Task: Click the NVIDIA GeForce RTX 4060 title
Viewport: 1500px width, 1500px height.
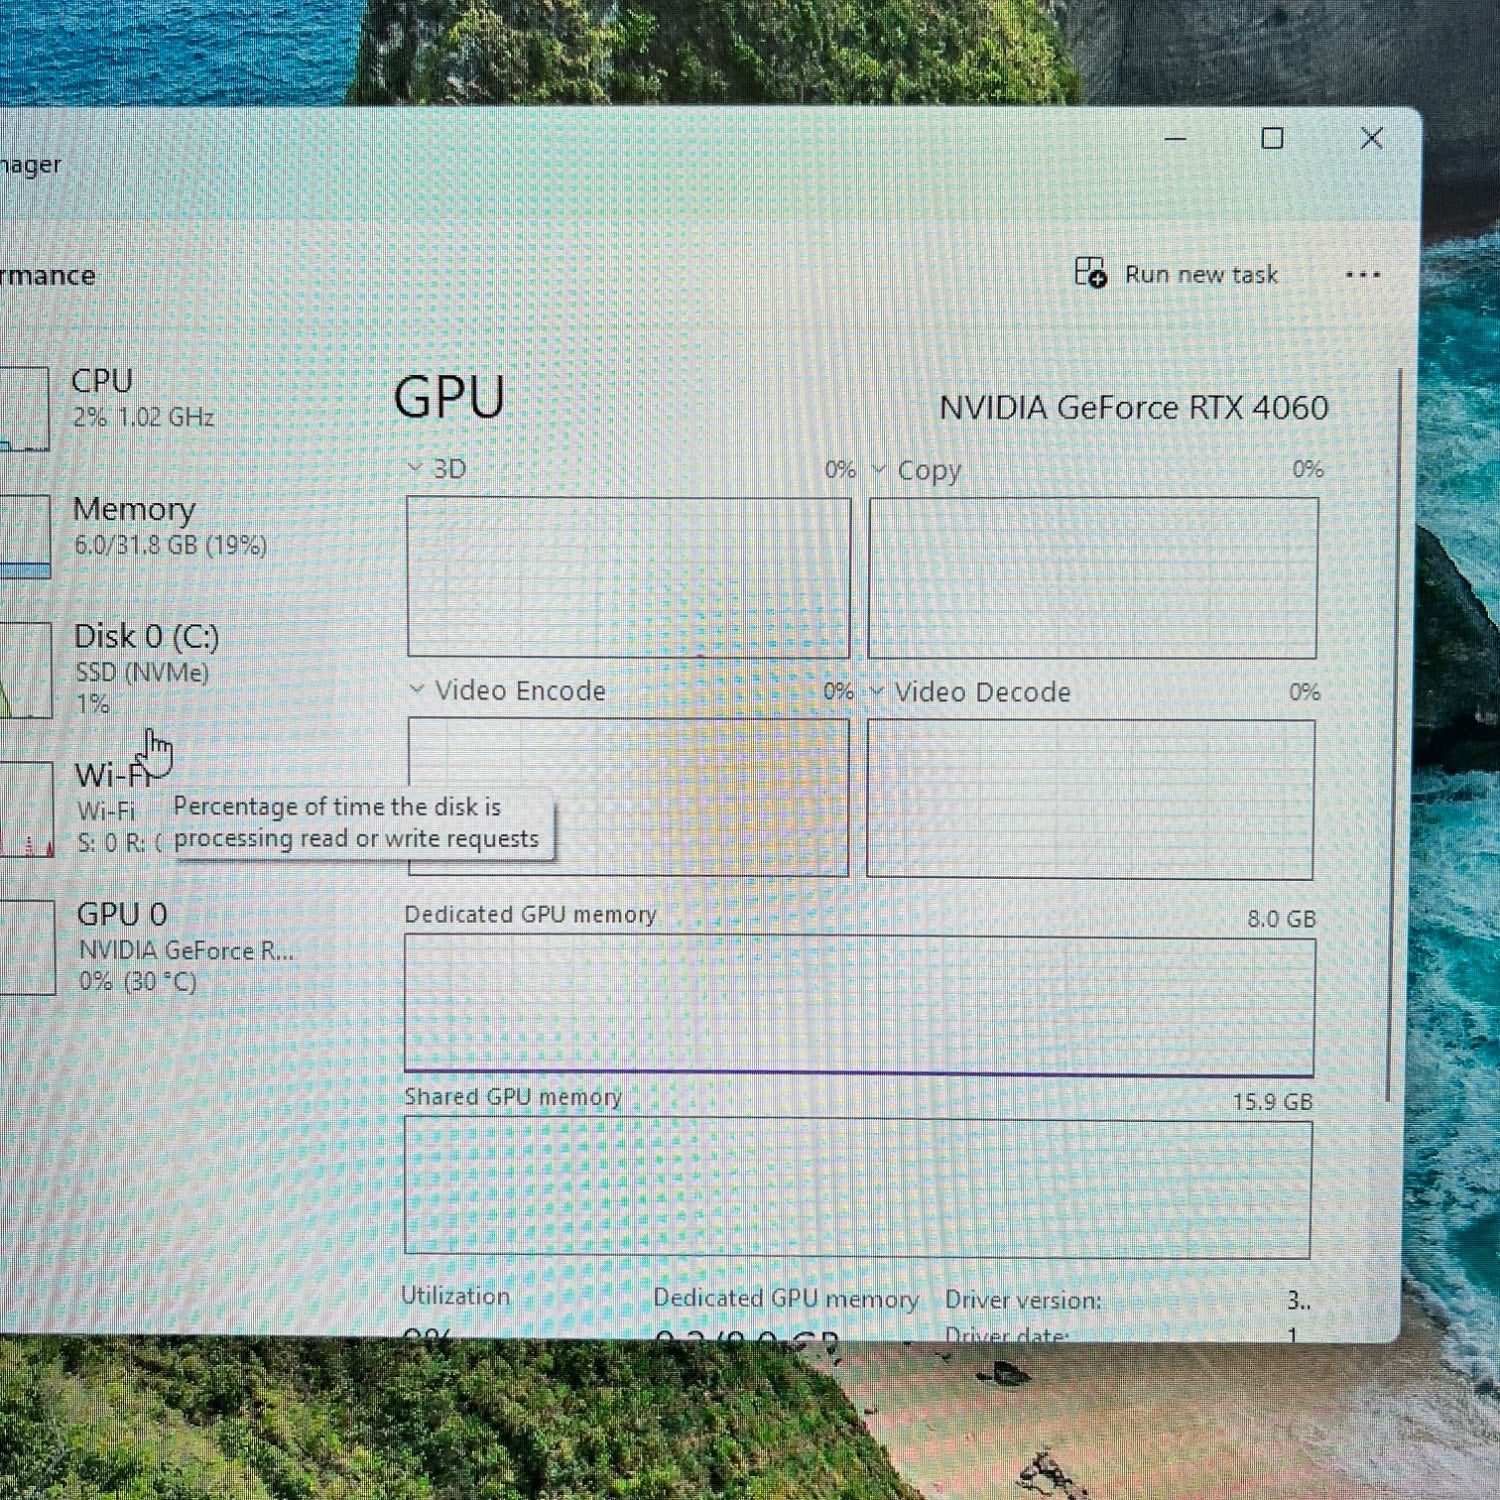Action: point(1128,408)
